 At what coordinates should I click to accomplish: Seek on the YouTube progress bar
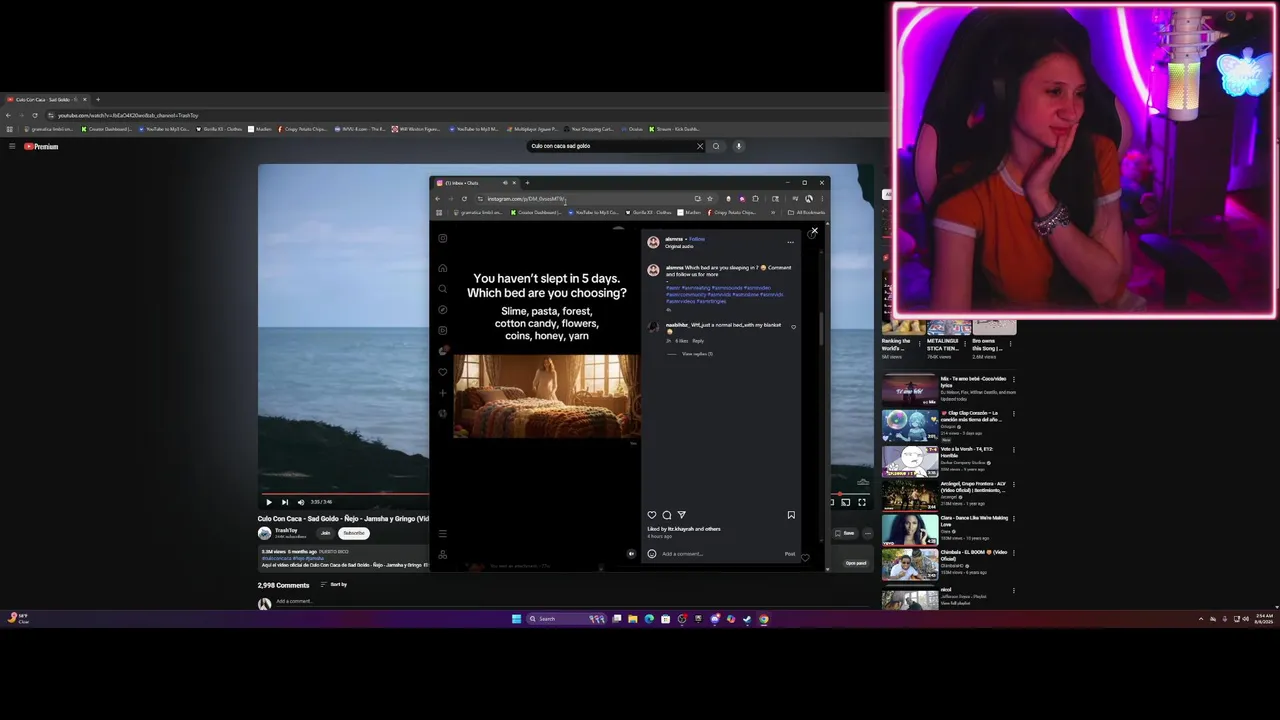pyautogui.click(x=565, y=493)
